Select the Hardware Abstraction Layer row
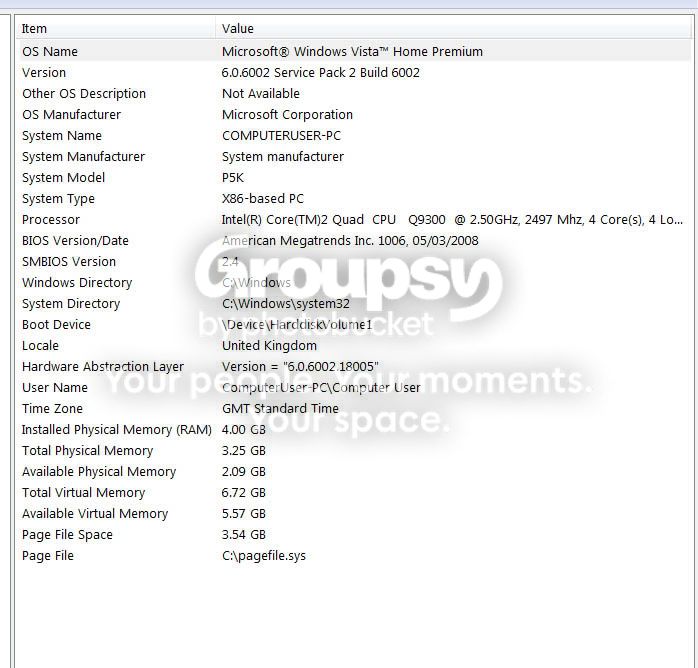This screenshot has width=698, height=668. point(354,366)
